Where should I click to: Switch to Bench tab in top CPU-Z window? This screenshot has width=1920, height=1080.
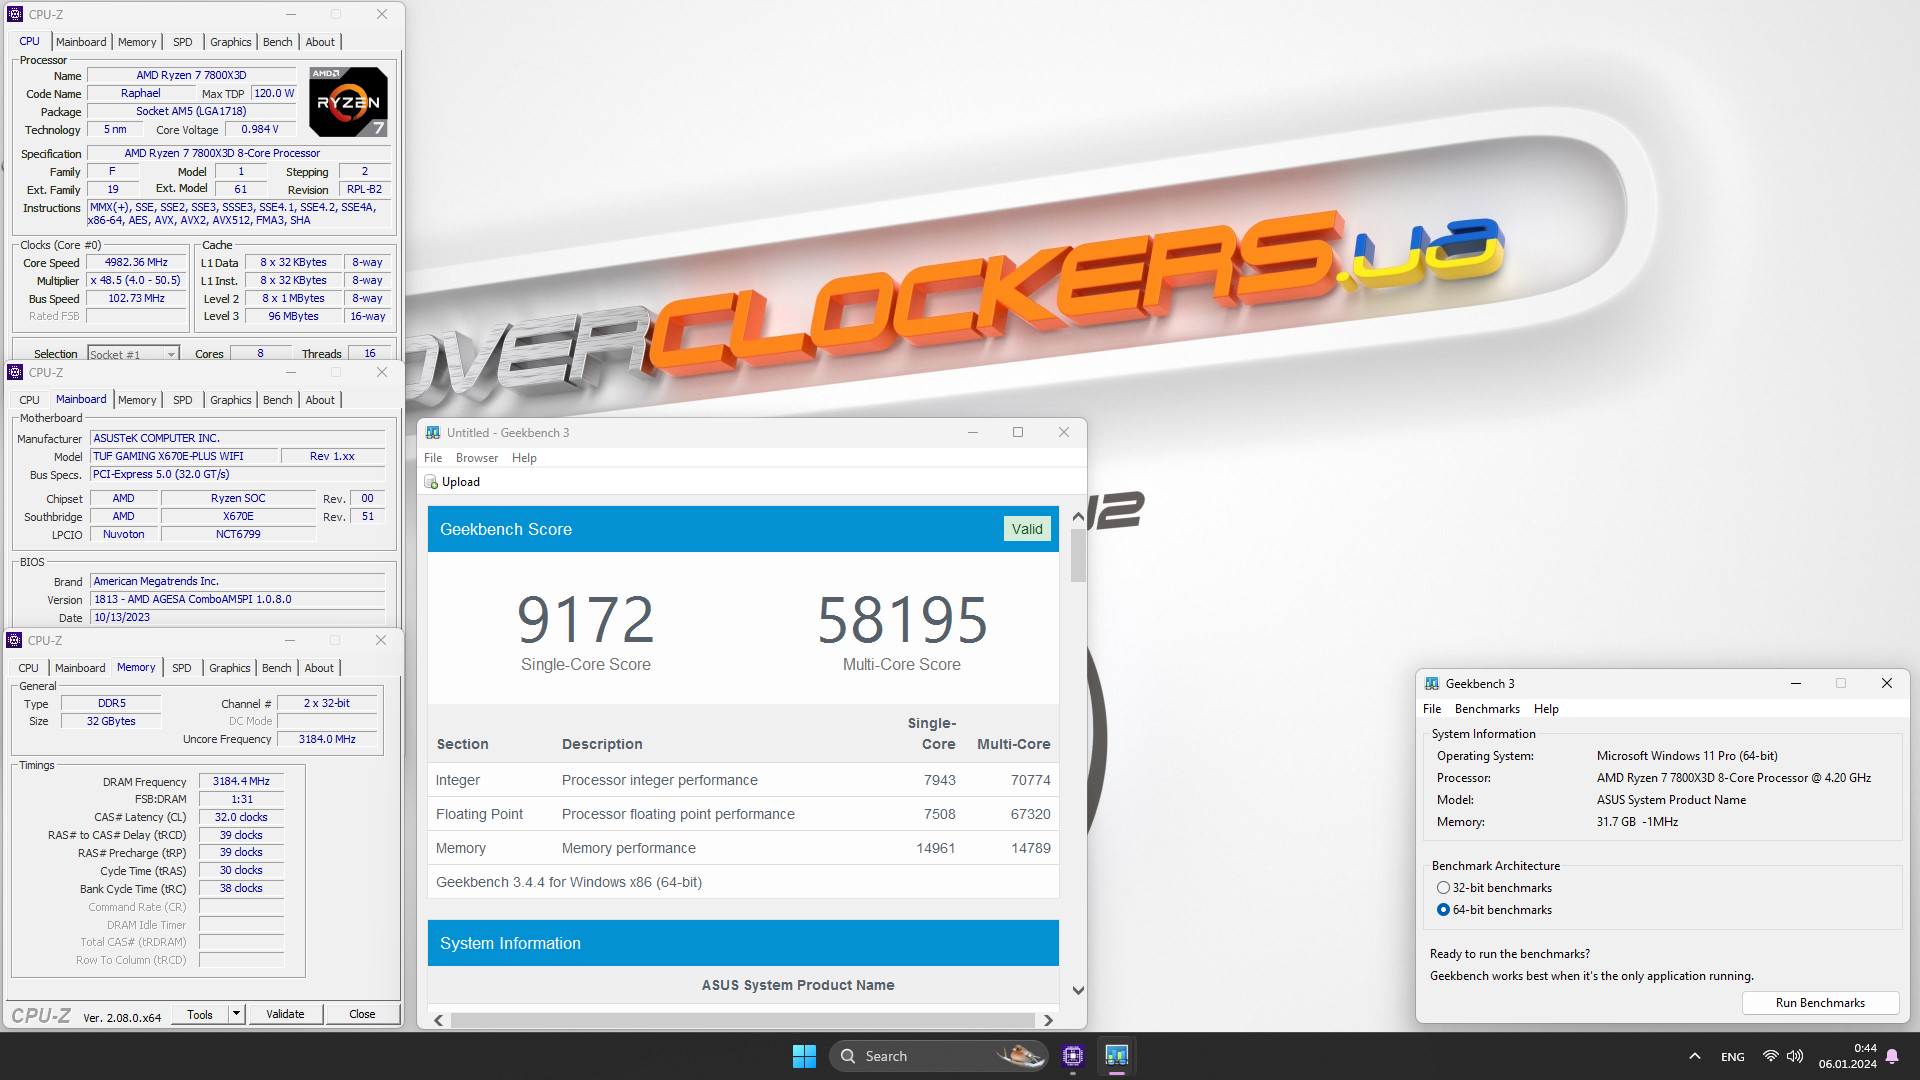278,42
